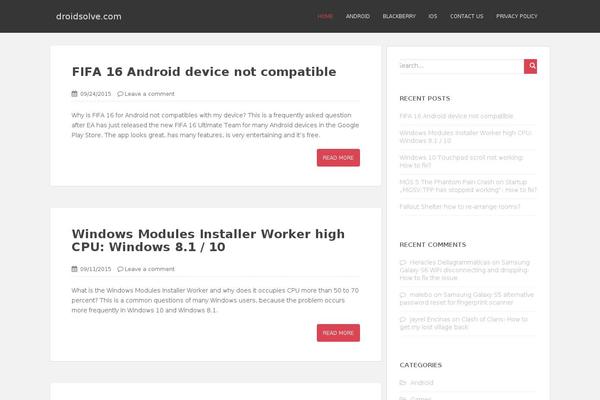
Task: Open recent post Windows Modules Installer Worker
Action: pyautogui.click(x=465, y=137)
